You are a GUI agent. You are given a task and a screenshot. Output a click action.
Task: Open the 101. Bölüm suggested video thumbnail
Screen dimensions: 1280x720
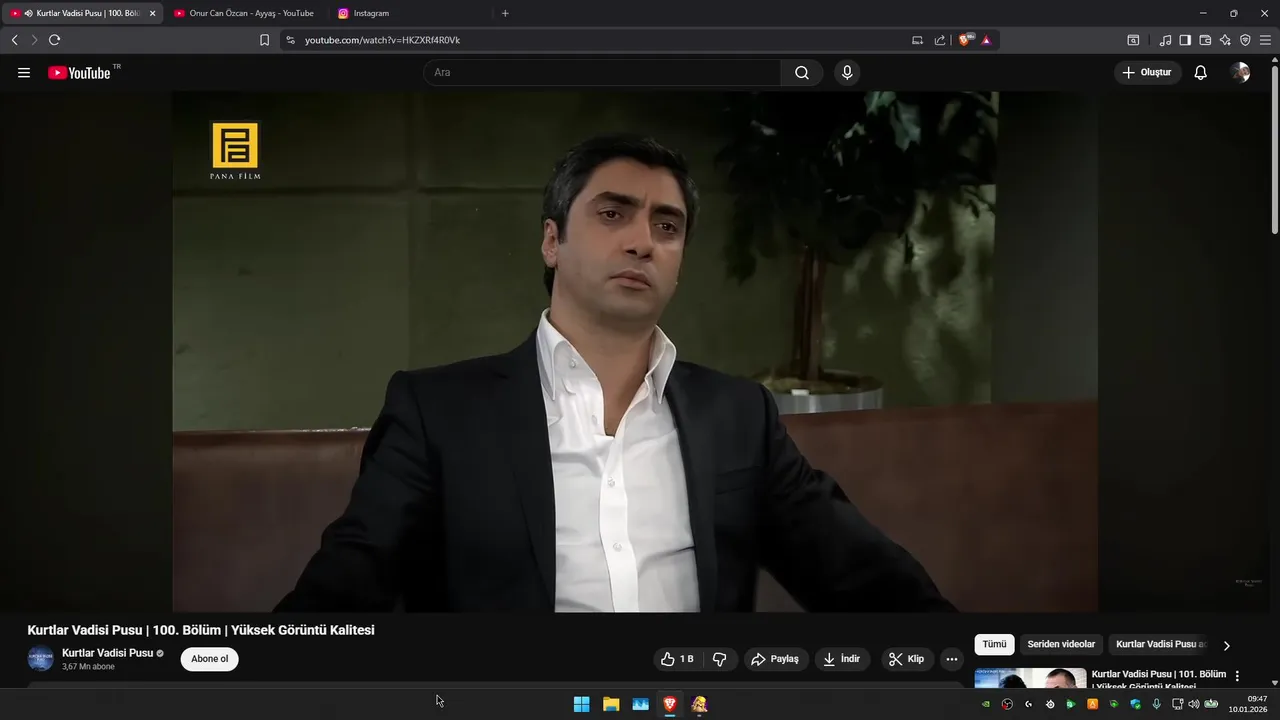click(x=1030, y=678)
